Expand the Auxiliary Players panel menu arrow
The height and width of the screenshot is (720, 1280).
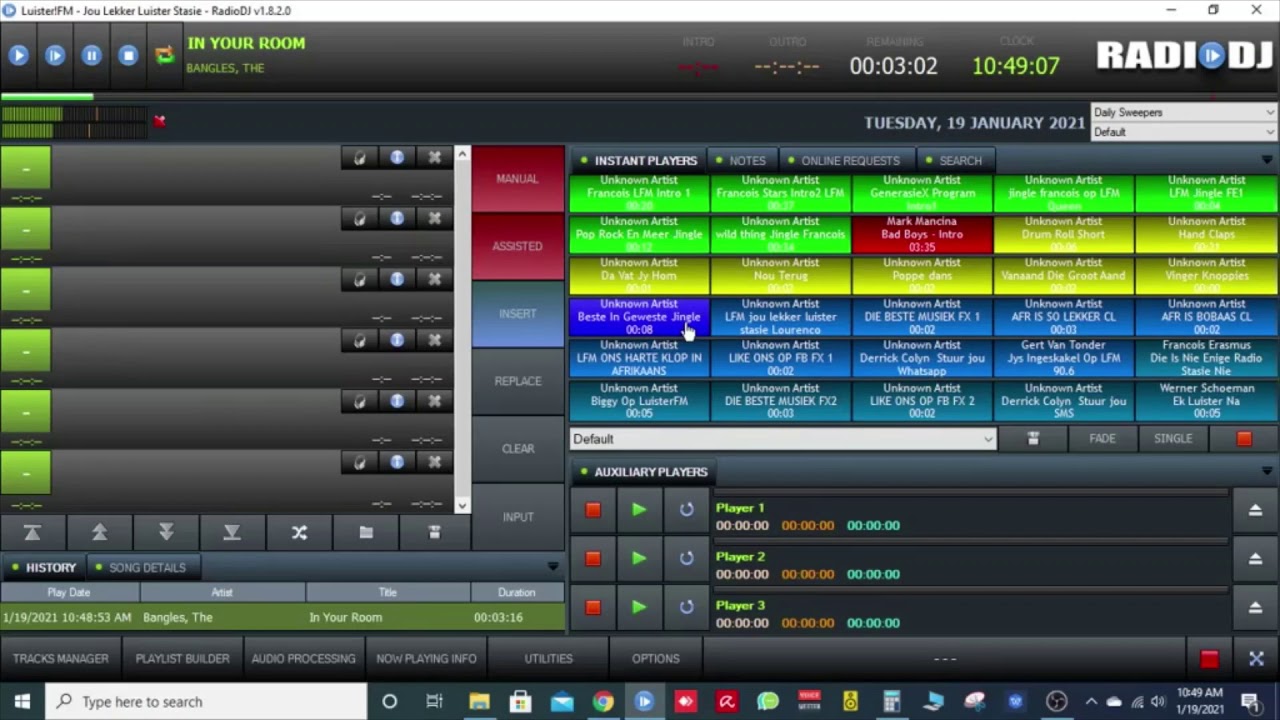coord(1267,472)
